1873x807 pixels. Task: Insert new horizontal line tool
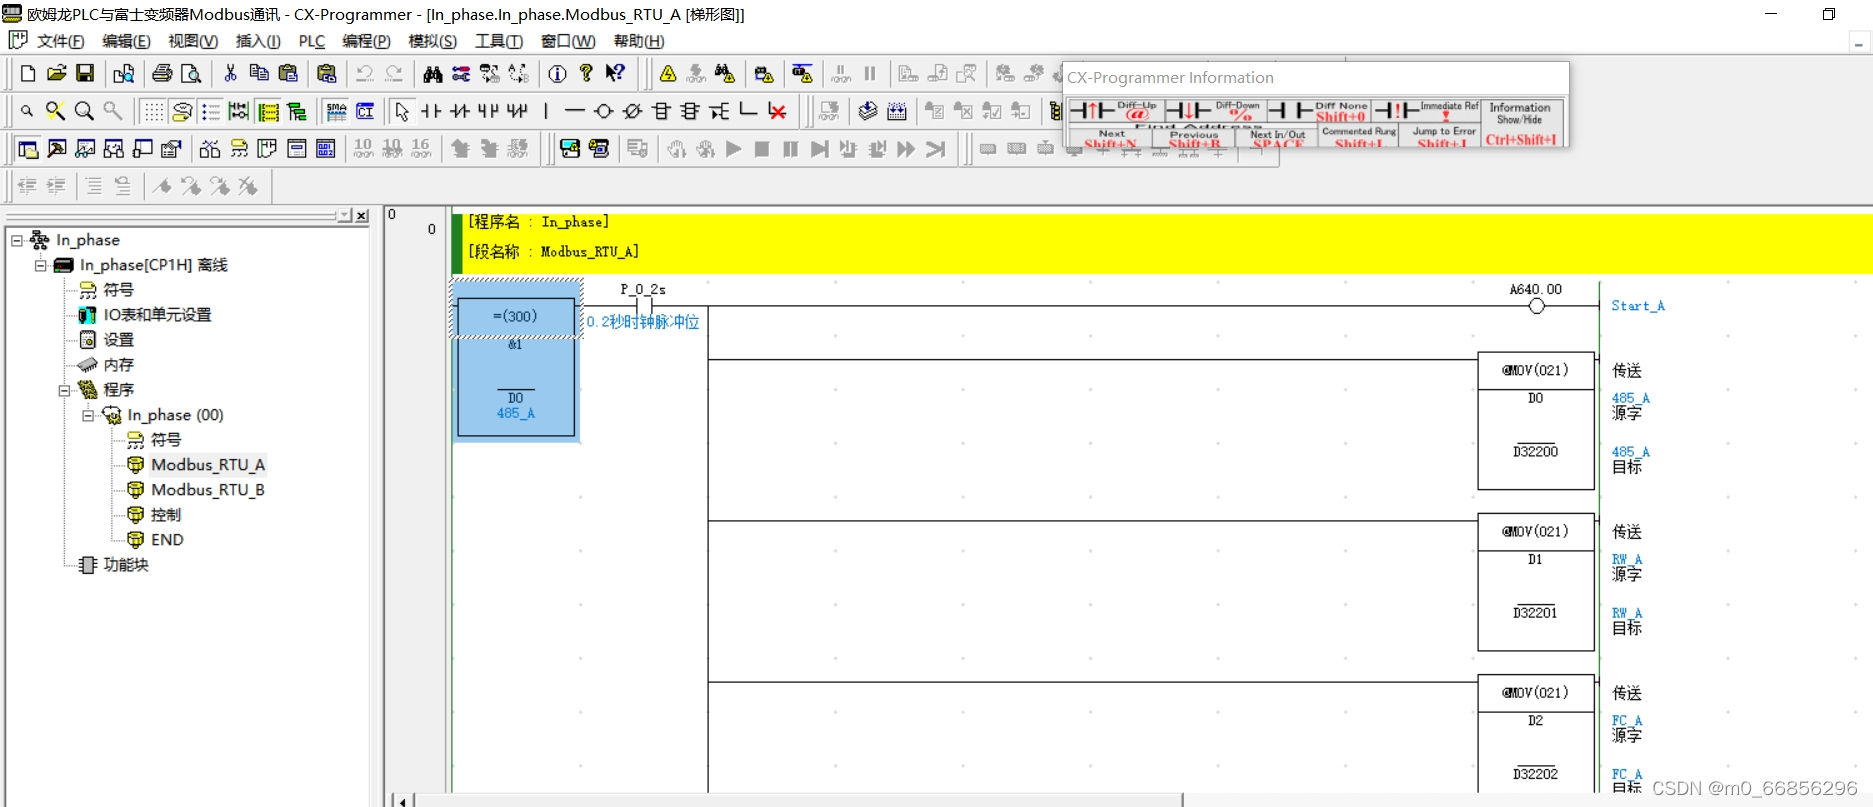point(574,111)
